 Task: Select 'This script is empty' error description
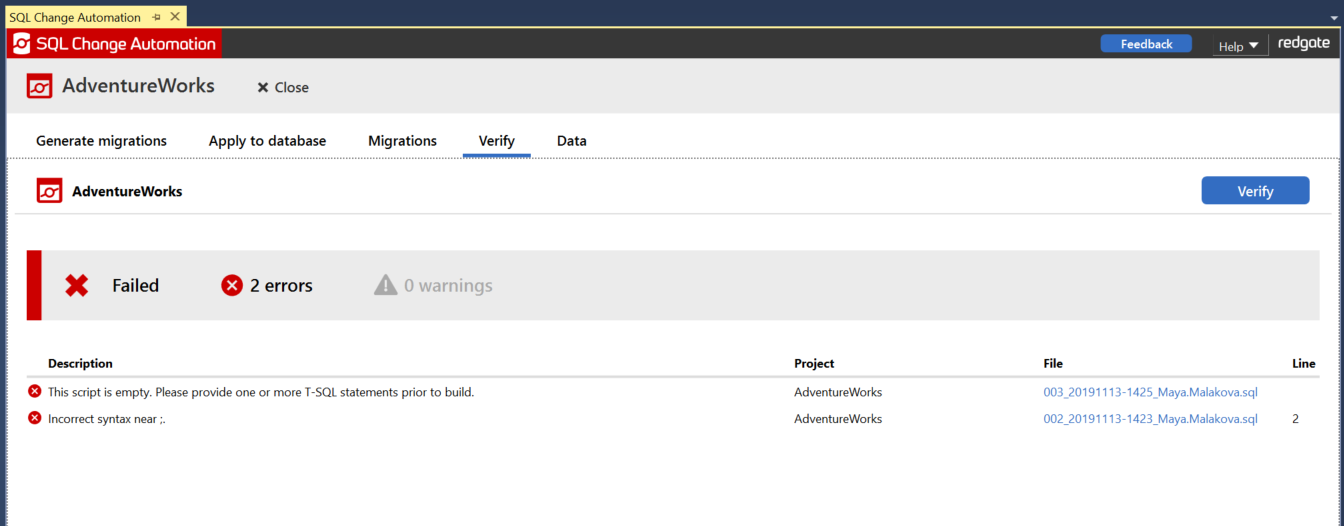[x=261, y=392]
